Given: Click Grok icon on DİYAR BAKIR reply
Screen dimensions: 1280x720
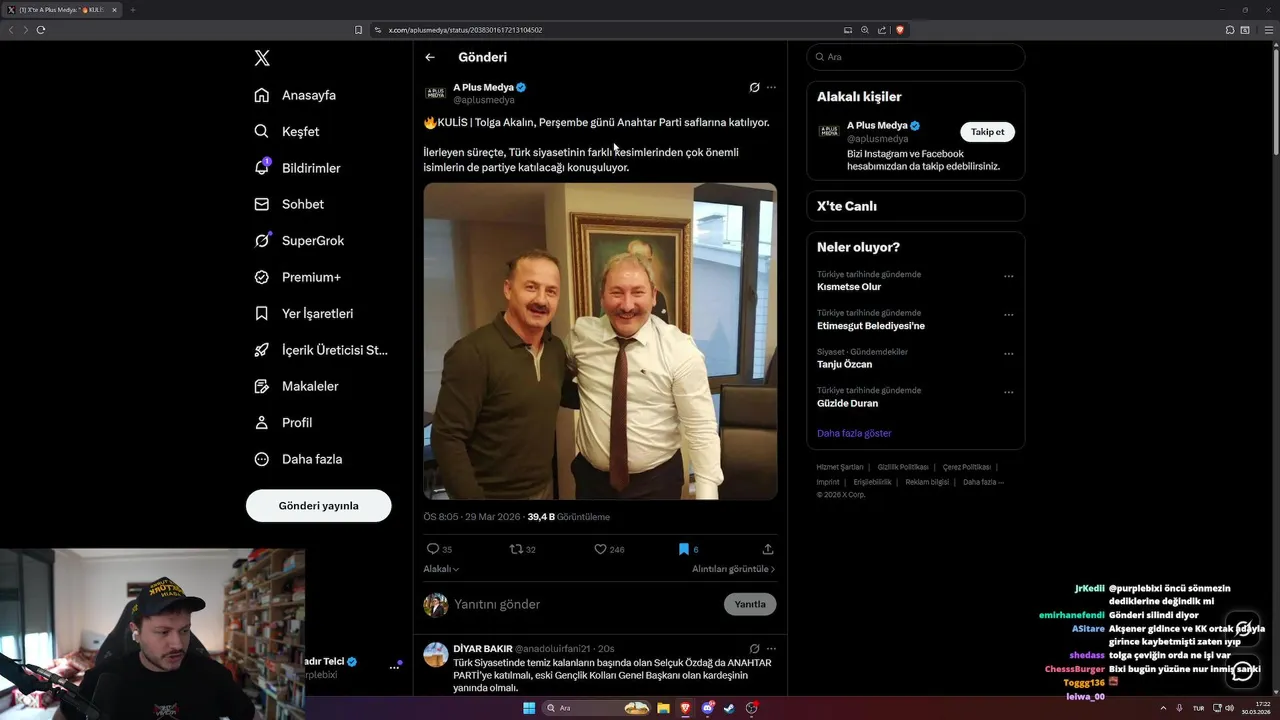Looking at the screenshot, I should point(754,648).
